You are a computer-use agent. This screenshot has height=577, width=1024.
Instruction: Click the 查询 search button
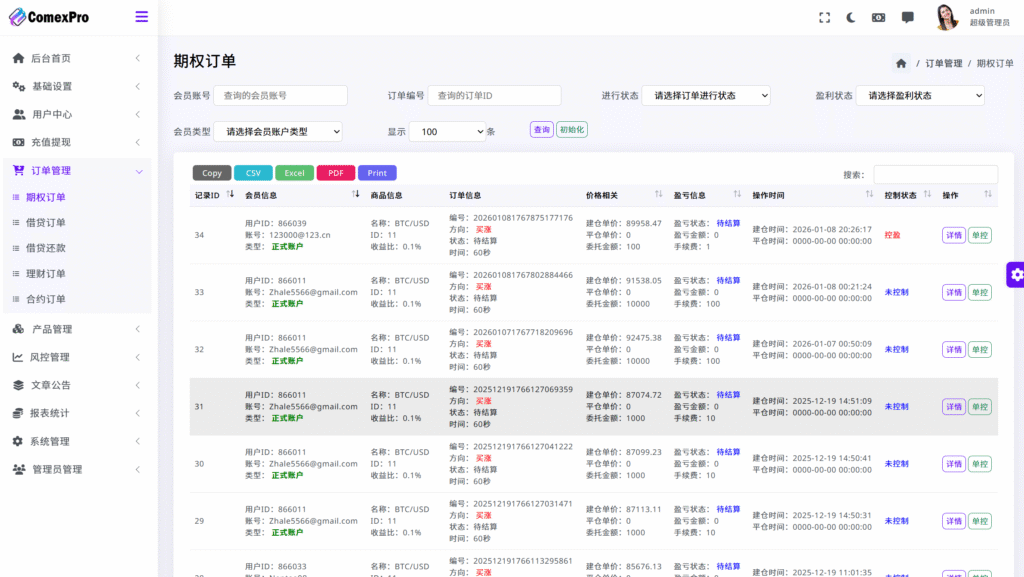coord(541,130)
